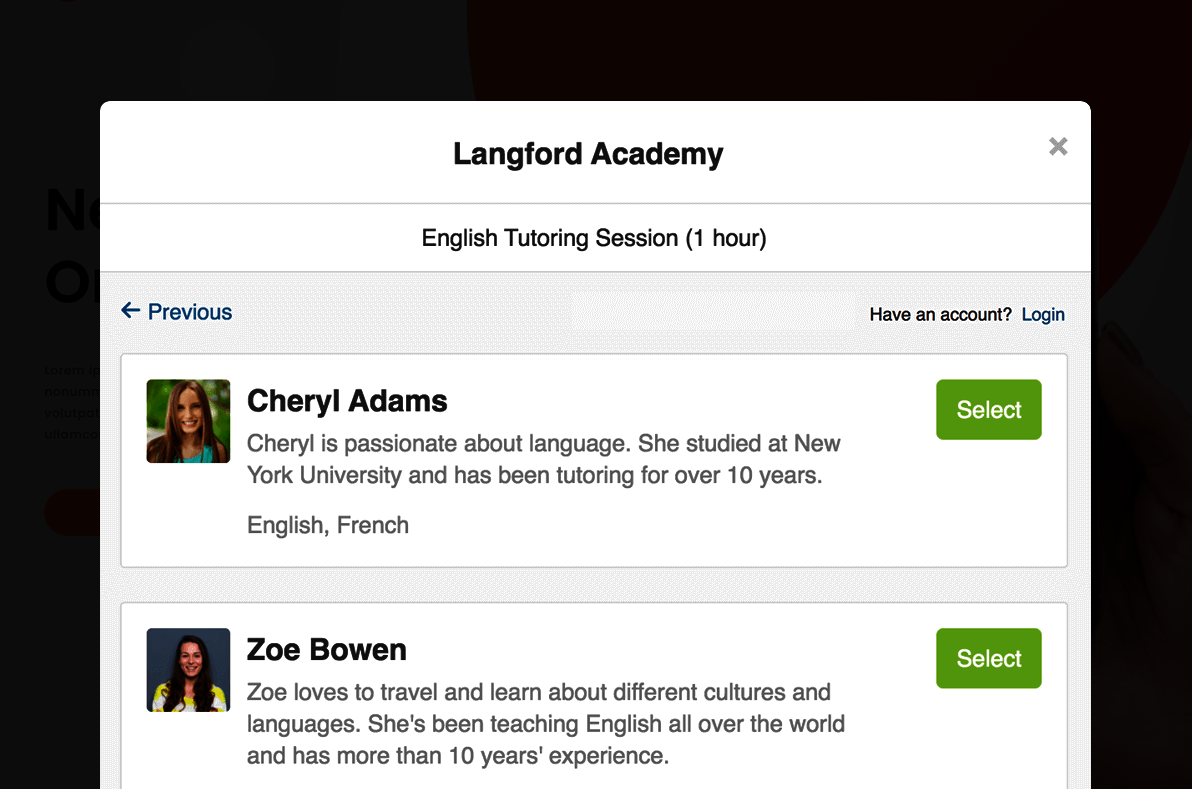This screenshot has height=789, width=1192.
Task: Select Zoe Bowen as tutor
Action: coord(988,658)
